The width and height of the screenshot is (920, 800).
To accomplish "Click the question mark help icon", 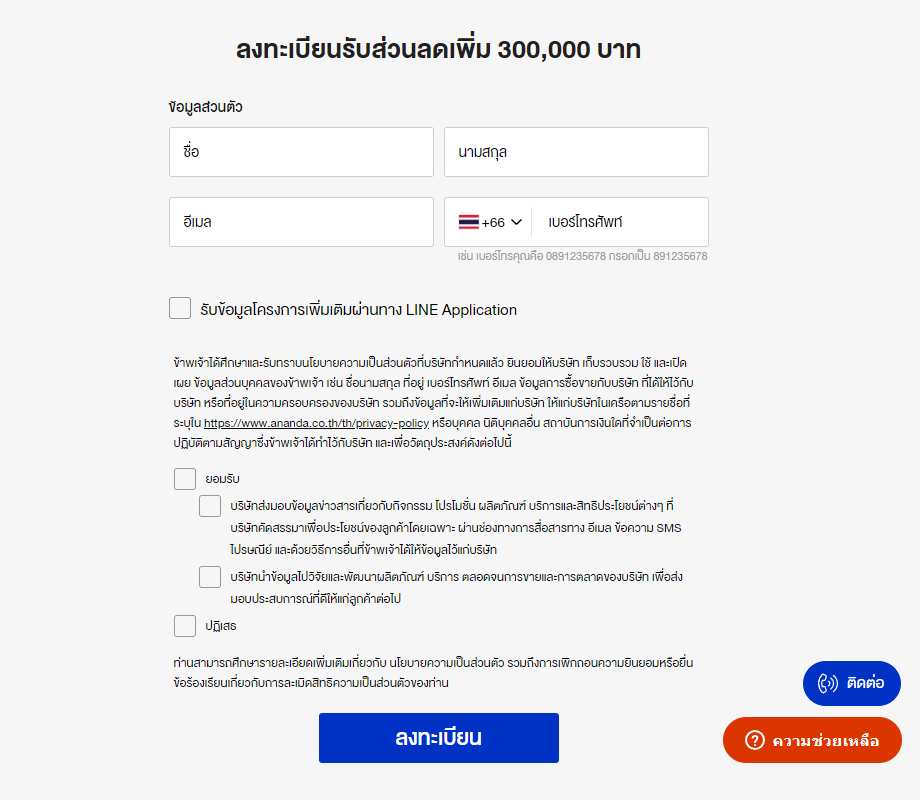I will pos(755,740).
